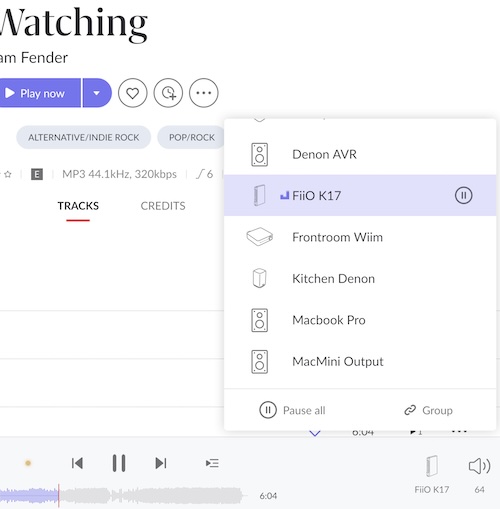Open the queue icon in playback bar
Image resolution: width=500 pixels, height=509 pixels.
tap(212, 463)
